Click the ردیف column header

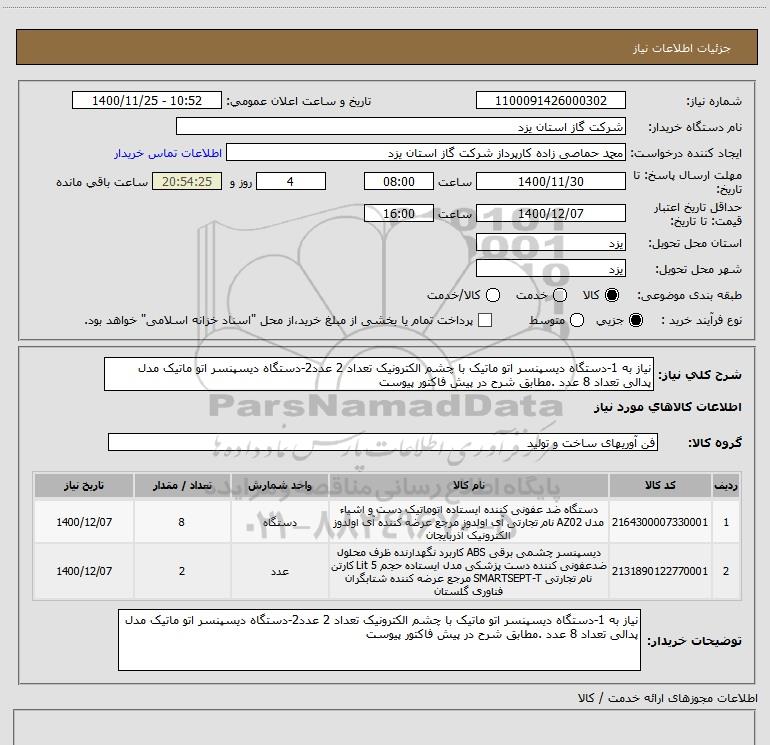(726, 485)
